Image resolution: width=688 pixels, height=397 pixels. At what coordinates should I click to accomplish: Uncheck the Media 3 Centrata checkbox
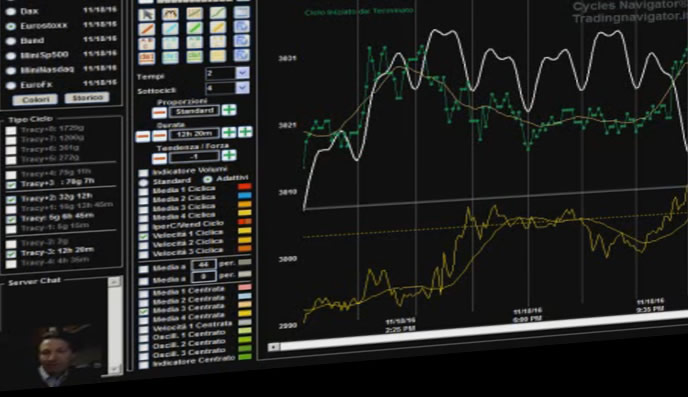[x=143, y=311]
